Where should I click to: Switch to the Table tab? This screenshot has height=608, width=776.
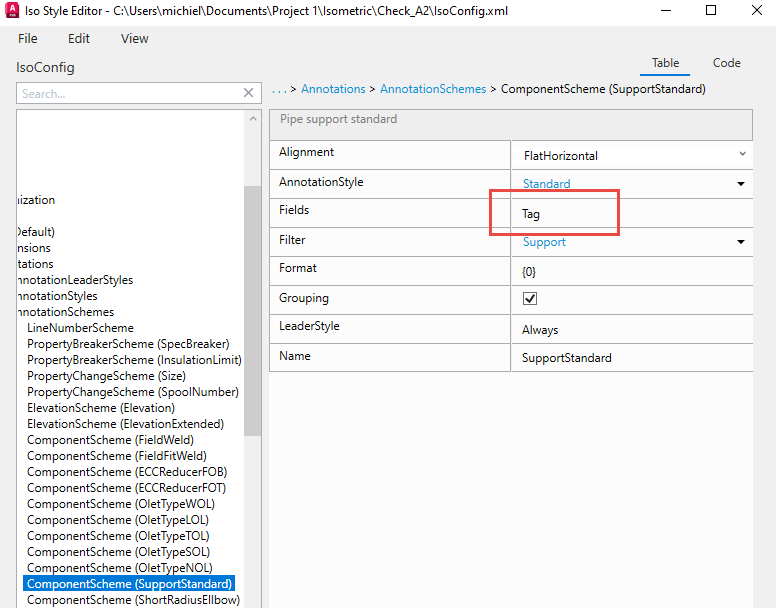point(665,63)
